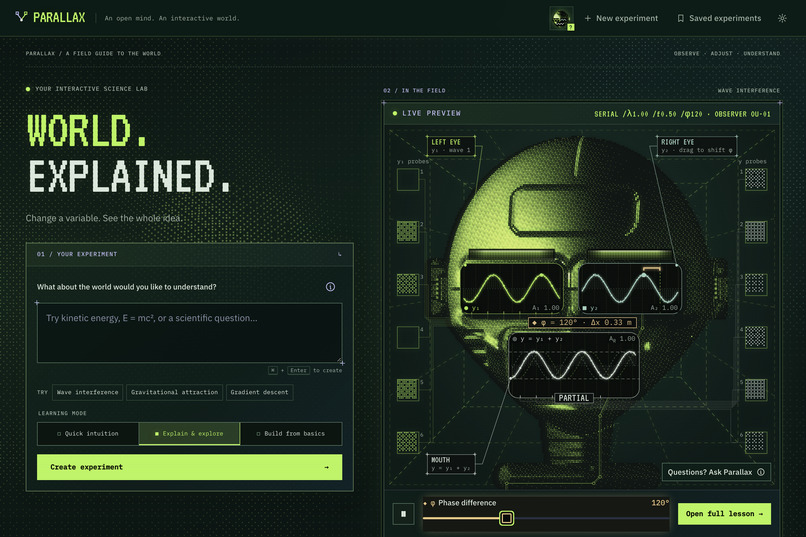Toggle right-side y probe 4
The height and width of the screenshot is (537, 806).
click(x=756, y=337)
